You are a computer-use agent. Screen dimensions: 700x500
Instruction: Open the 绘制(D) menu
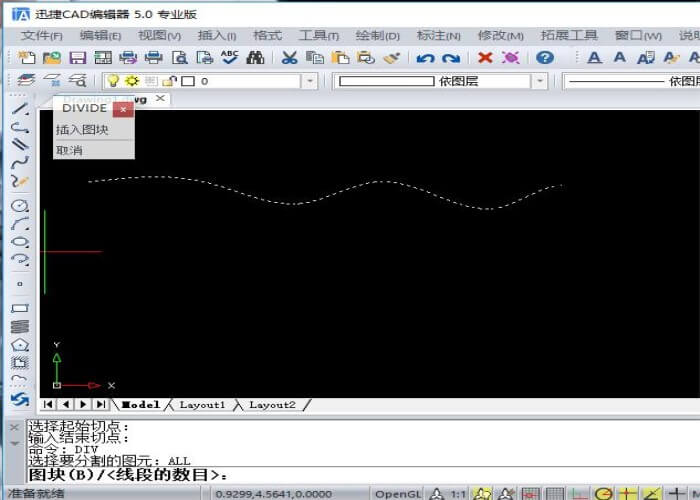pyautogui.click(x=377, y=35)
